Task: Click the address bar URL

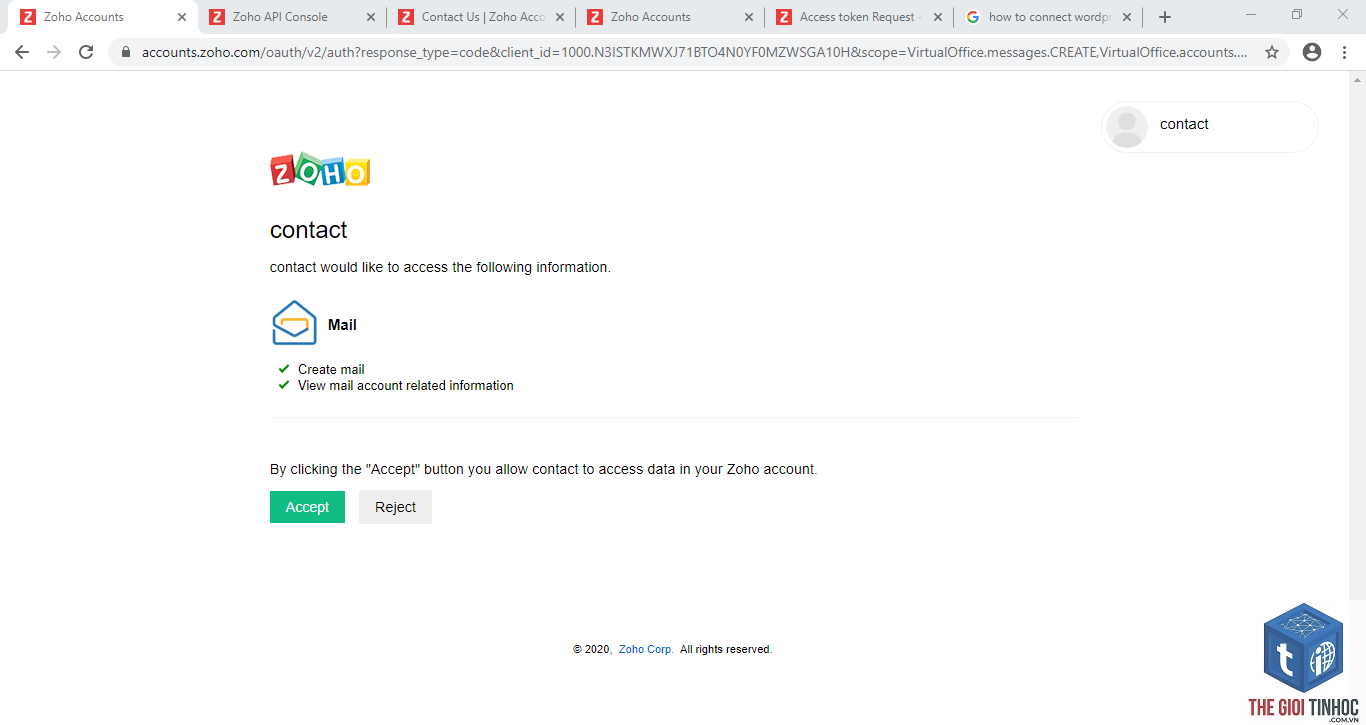Action: [694, 52]
